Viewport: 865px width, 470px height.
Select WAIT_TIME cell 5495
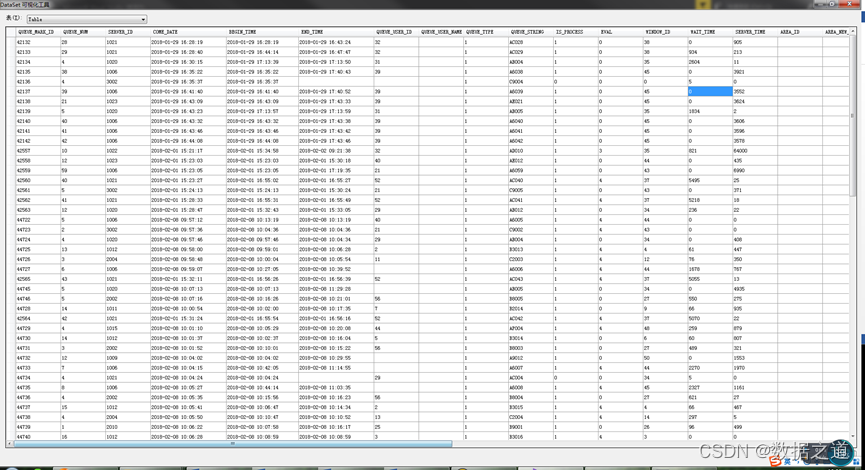710,180
